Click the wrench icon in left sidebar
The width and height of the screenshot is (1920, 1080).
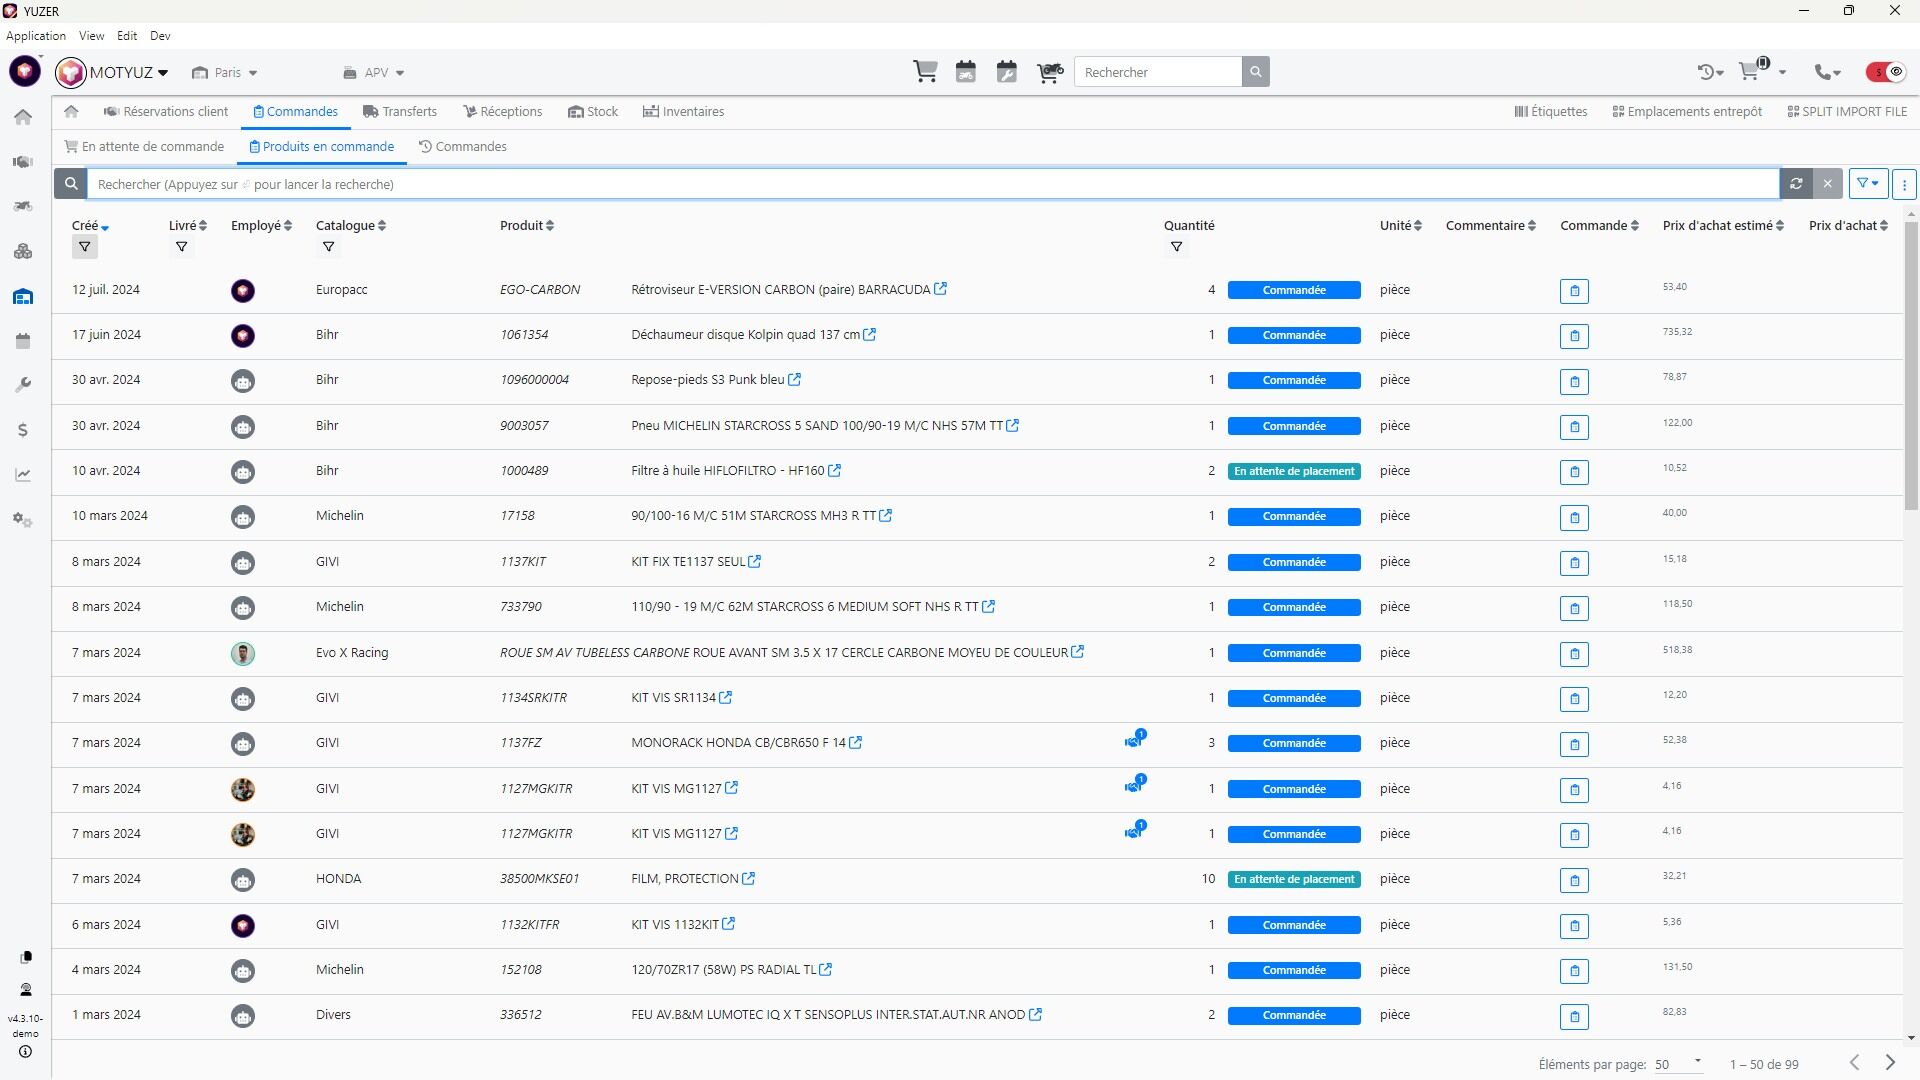(23, 386)
